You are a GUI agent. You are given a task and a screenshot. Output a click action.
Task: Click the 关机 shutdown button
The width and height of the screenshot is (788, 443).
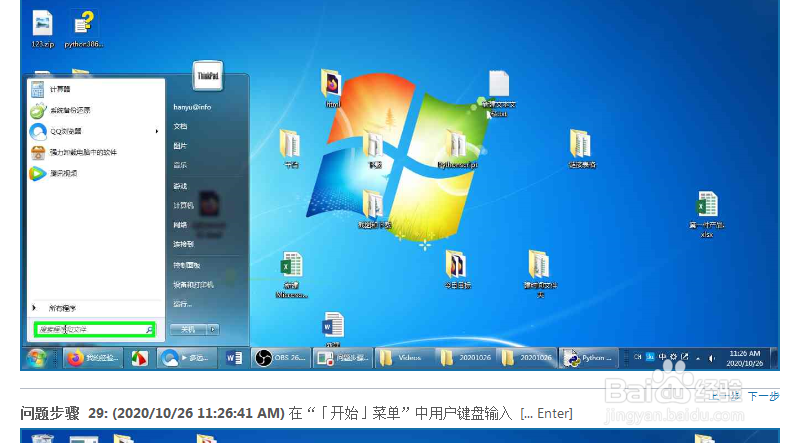188,329
